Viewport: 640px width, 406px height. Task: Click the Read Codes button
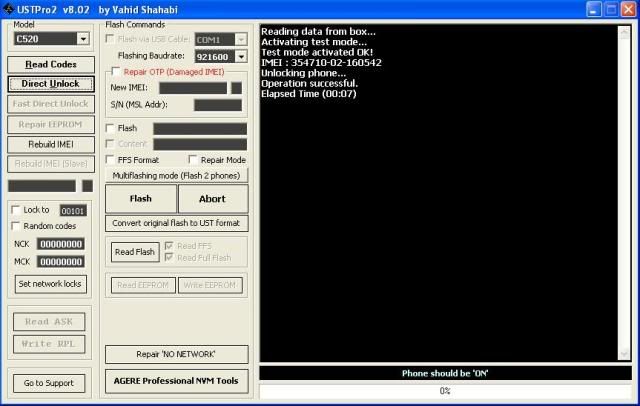pos(51,64)
